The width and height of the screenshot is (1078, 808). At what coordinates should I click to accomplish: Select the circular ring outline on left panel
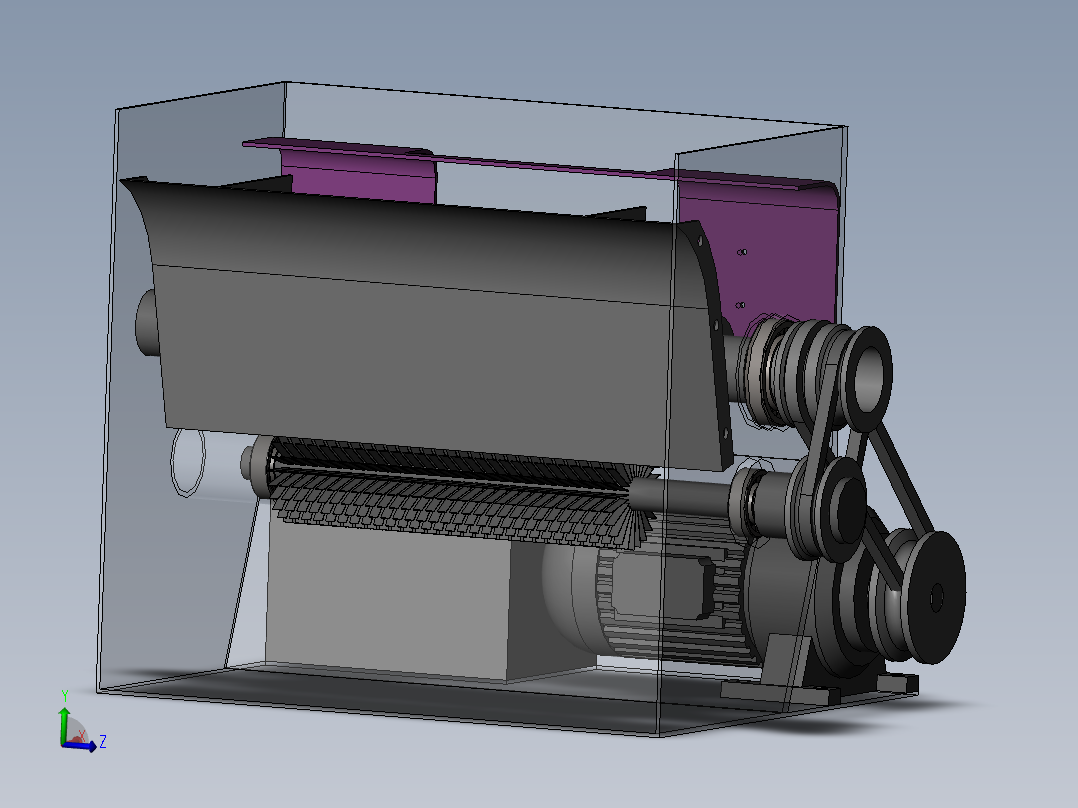tap(188, 461)
